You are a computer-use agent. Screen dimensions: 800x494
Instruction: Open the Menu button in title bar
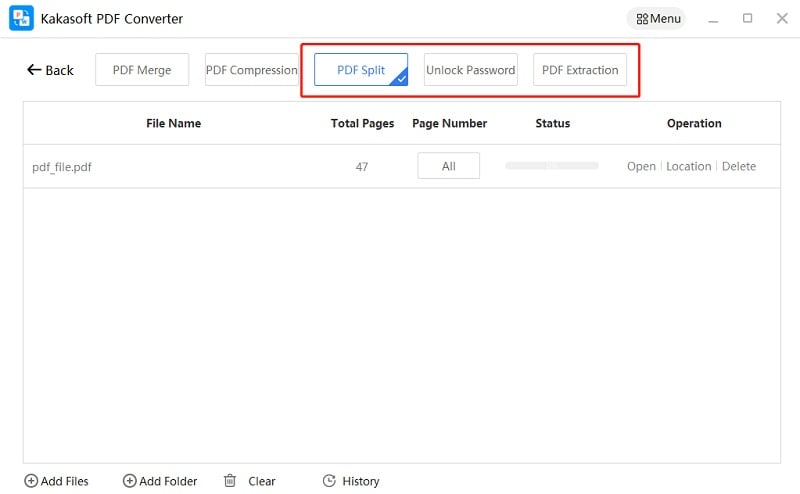coord(656,19)
